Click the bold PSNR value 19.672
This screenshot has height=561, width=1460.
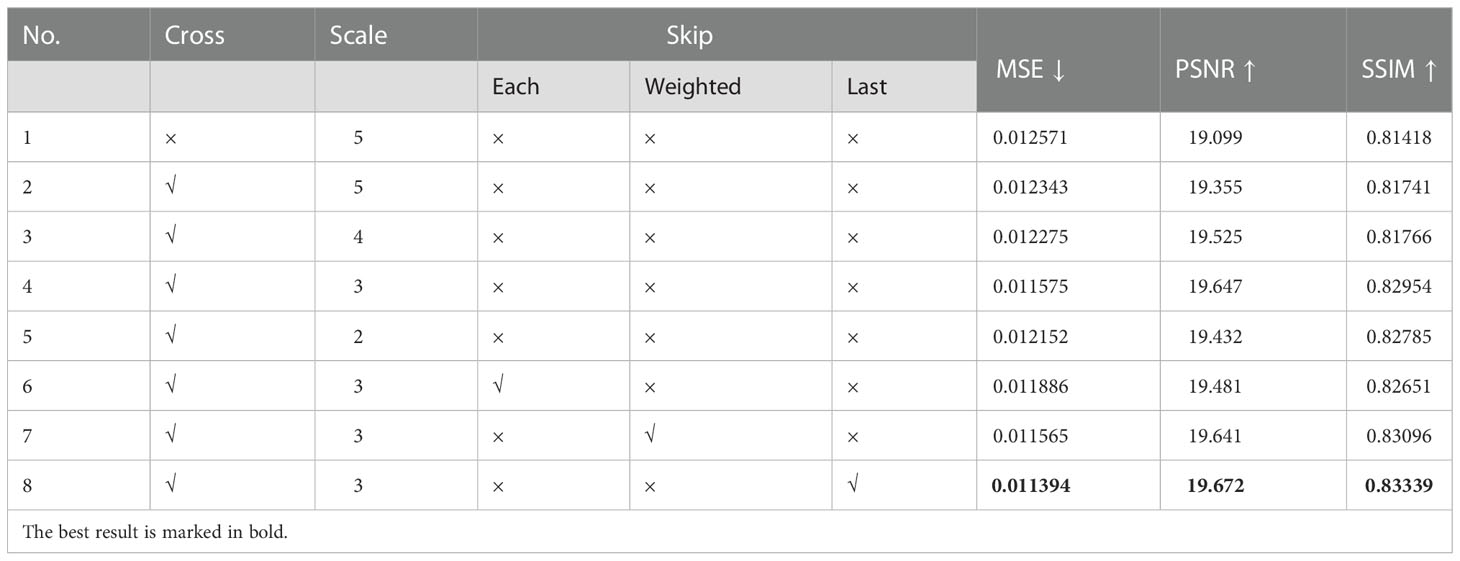click(1215, 486)
